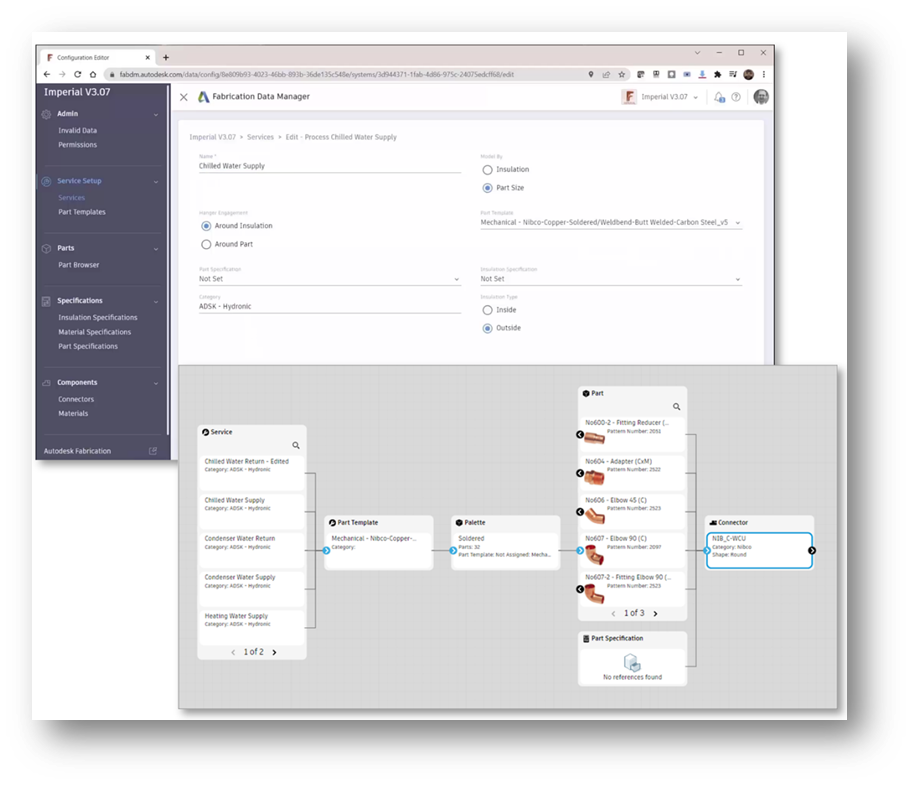912x785 pixels.
Task: Open the browser extensions puzzle icon
Action: 717,74
